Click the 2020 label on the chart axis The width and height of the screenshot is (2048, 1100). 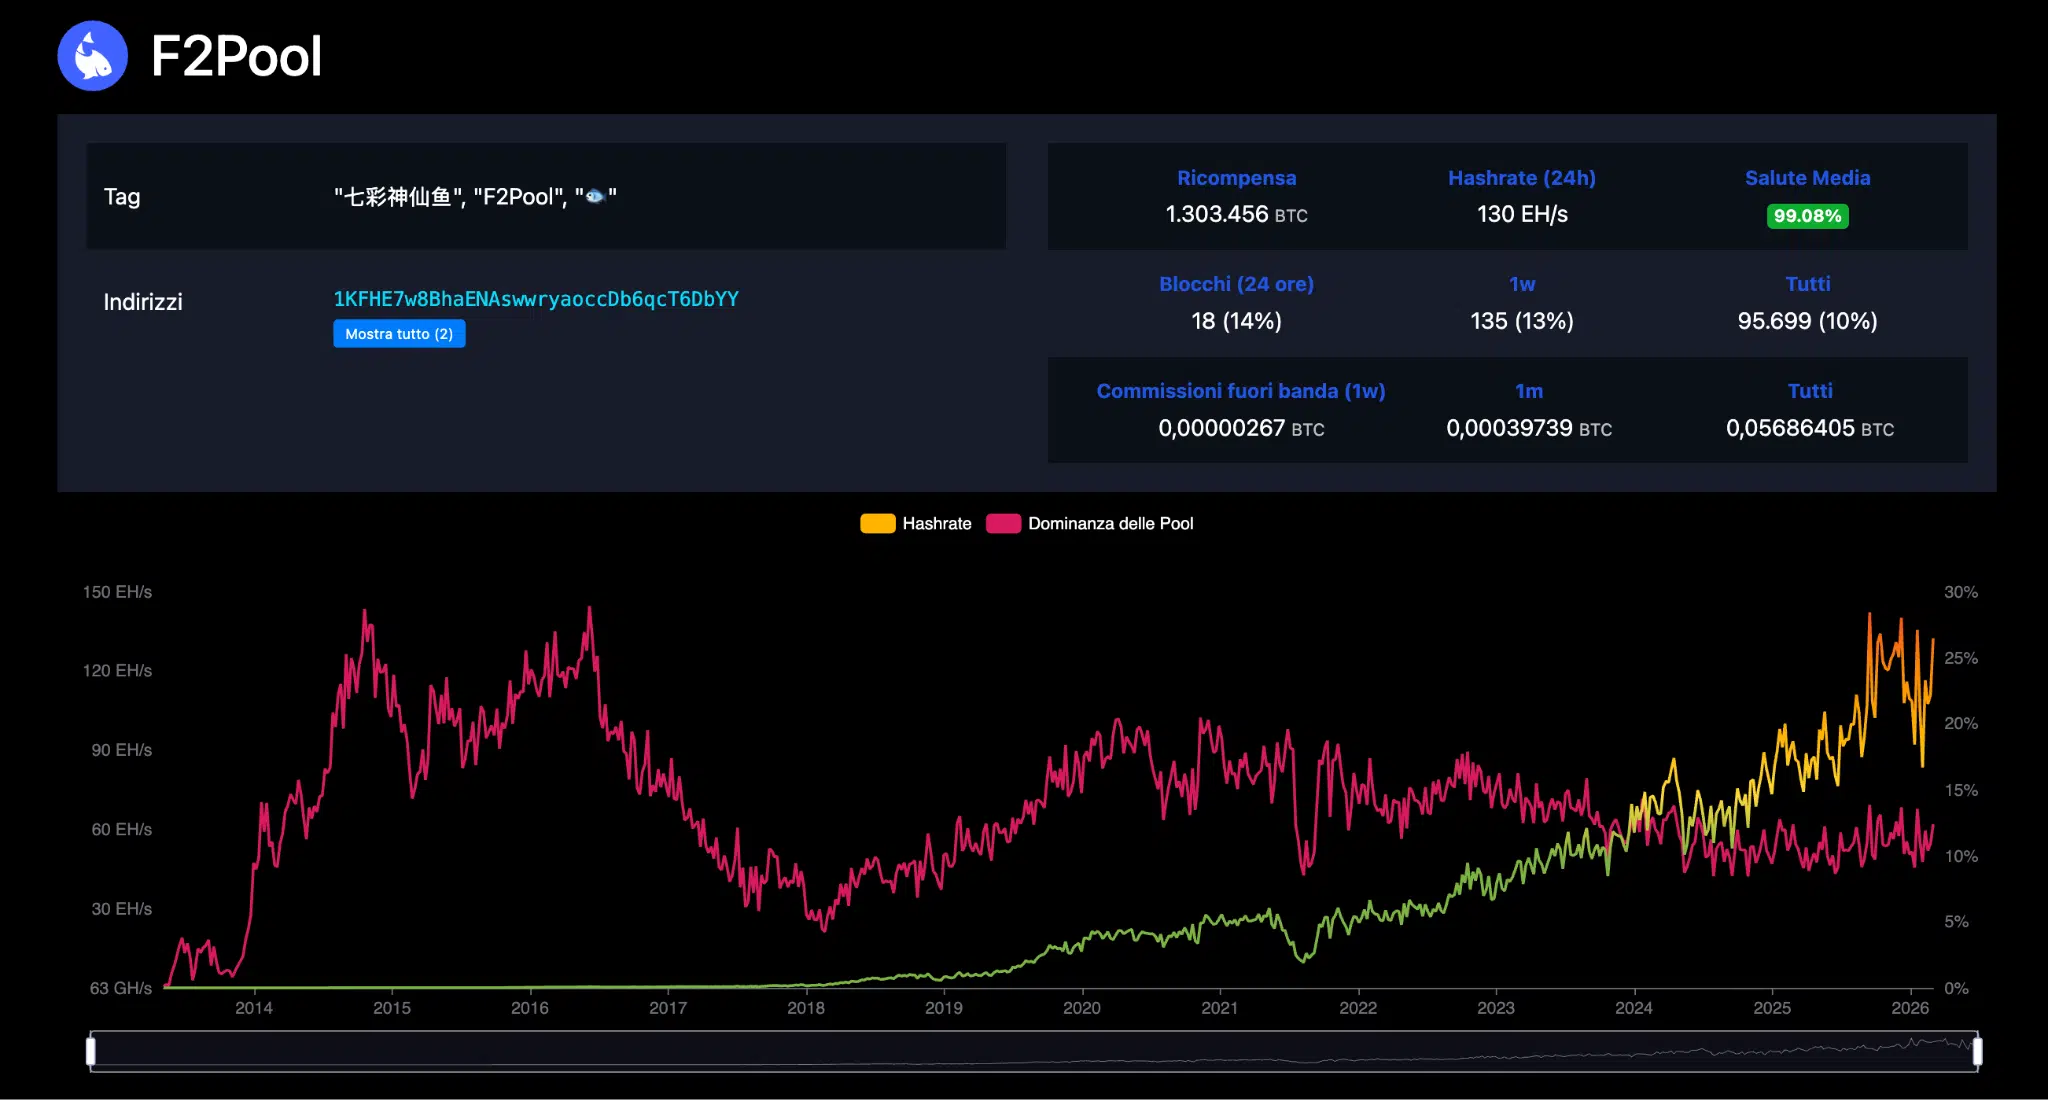tap(1083, 1009)
